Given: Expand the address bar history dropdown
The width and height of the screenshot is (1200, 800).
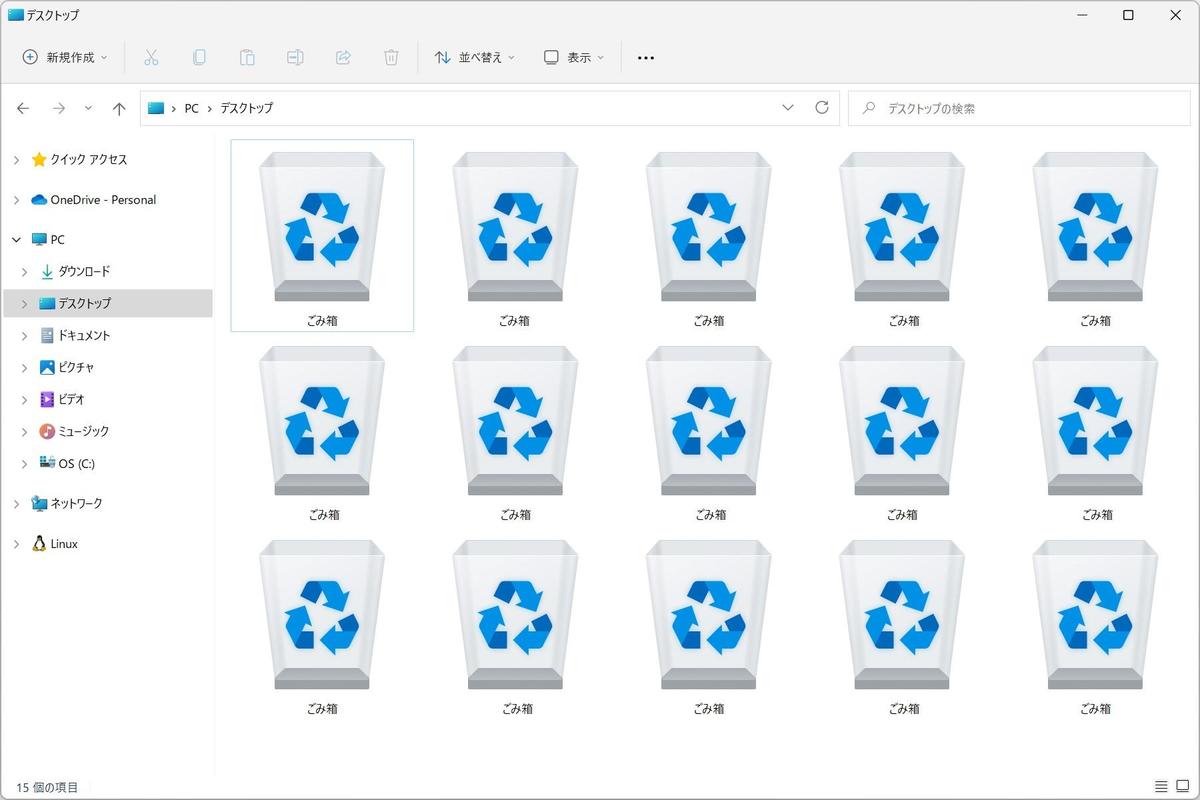Looking at the screenshot, I should point(788,108).
